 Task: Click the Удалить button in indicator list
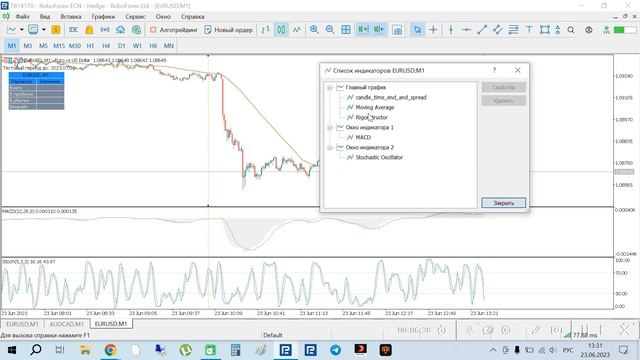point(504,100)
